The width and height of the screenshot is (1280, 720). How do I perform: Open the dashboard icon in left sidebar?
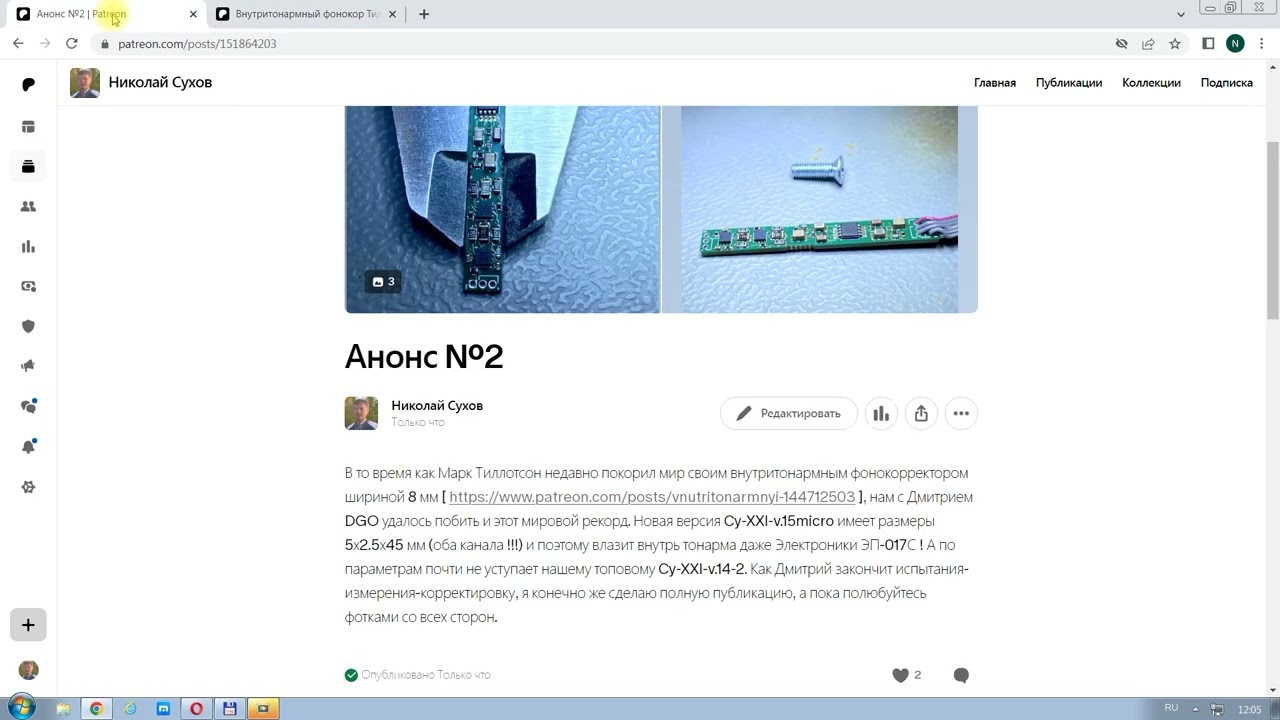point(28,126)
